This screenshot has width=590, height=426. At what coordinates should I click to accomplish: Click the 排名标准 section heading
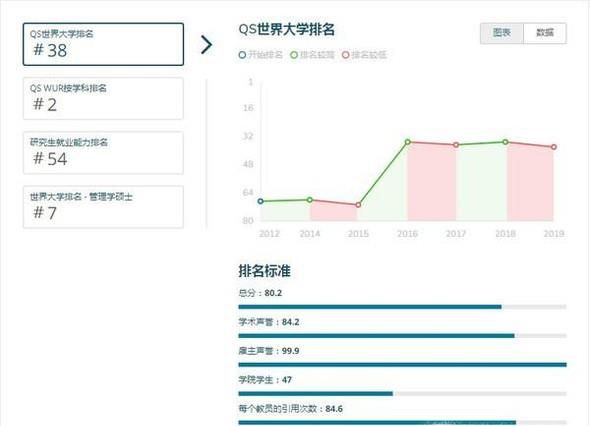tap(264, 271)
